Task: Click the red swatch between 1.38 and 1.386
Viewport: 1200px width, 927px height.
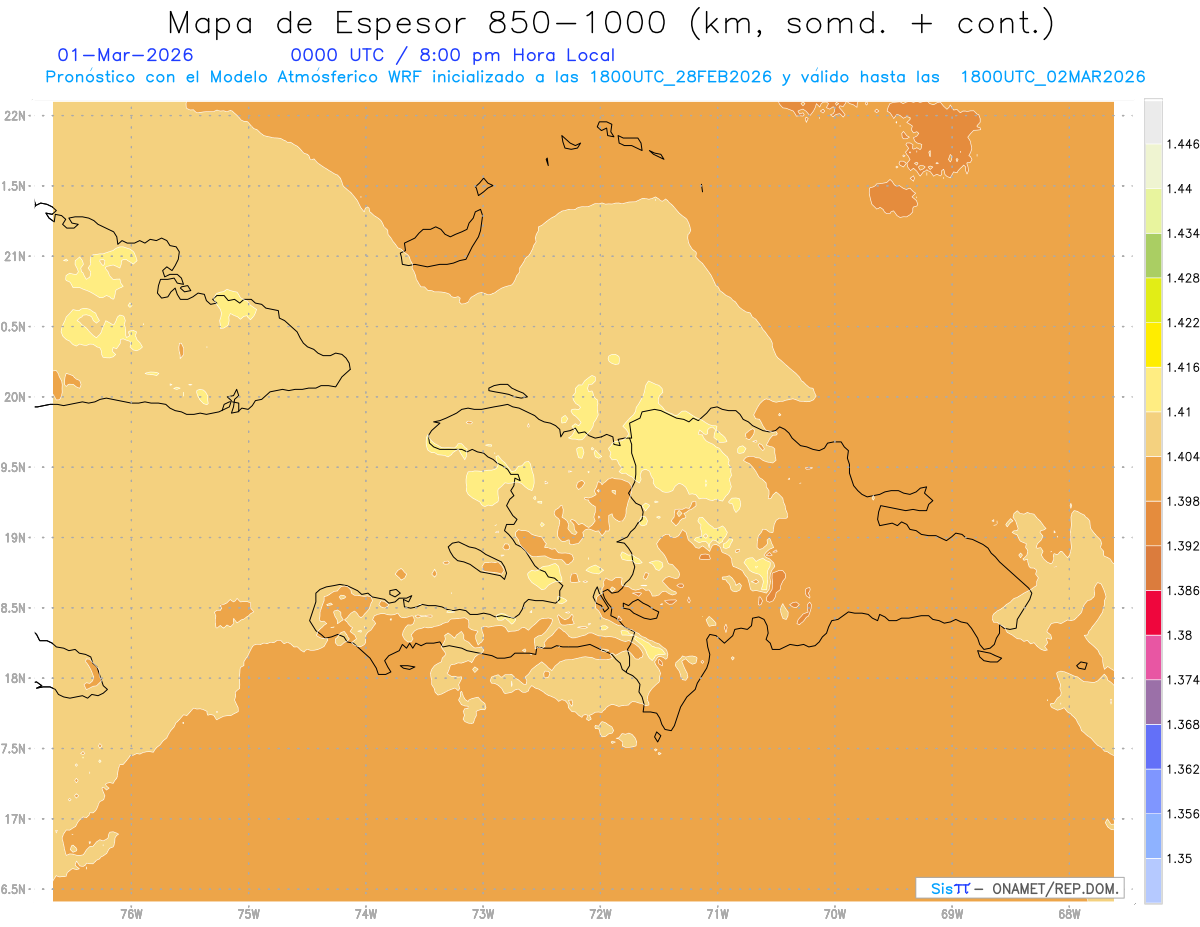Action: coord(1153,613)
